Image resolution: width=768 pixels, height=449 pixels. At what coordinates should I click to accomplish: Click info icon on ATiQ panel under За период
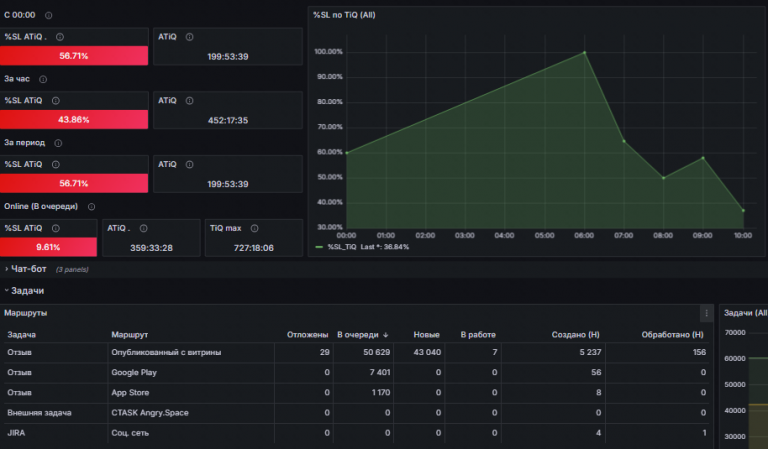click(x=190, y=165)
